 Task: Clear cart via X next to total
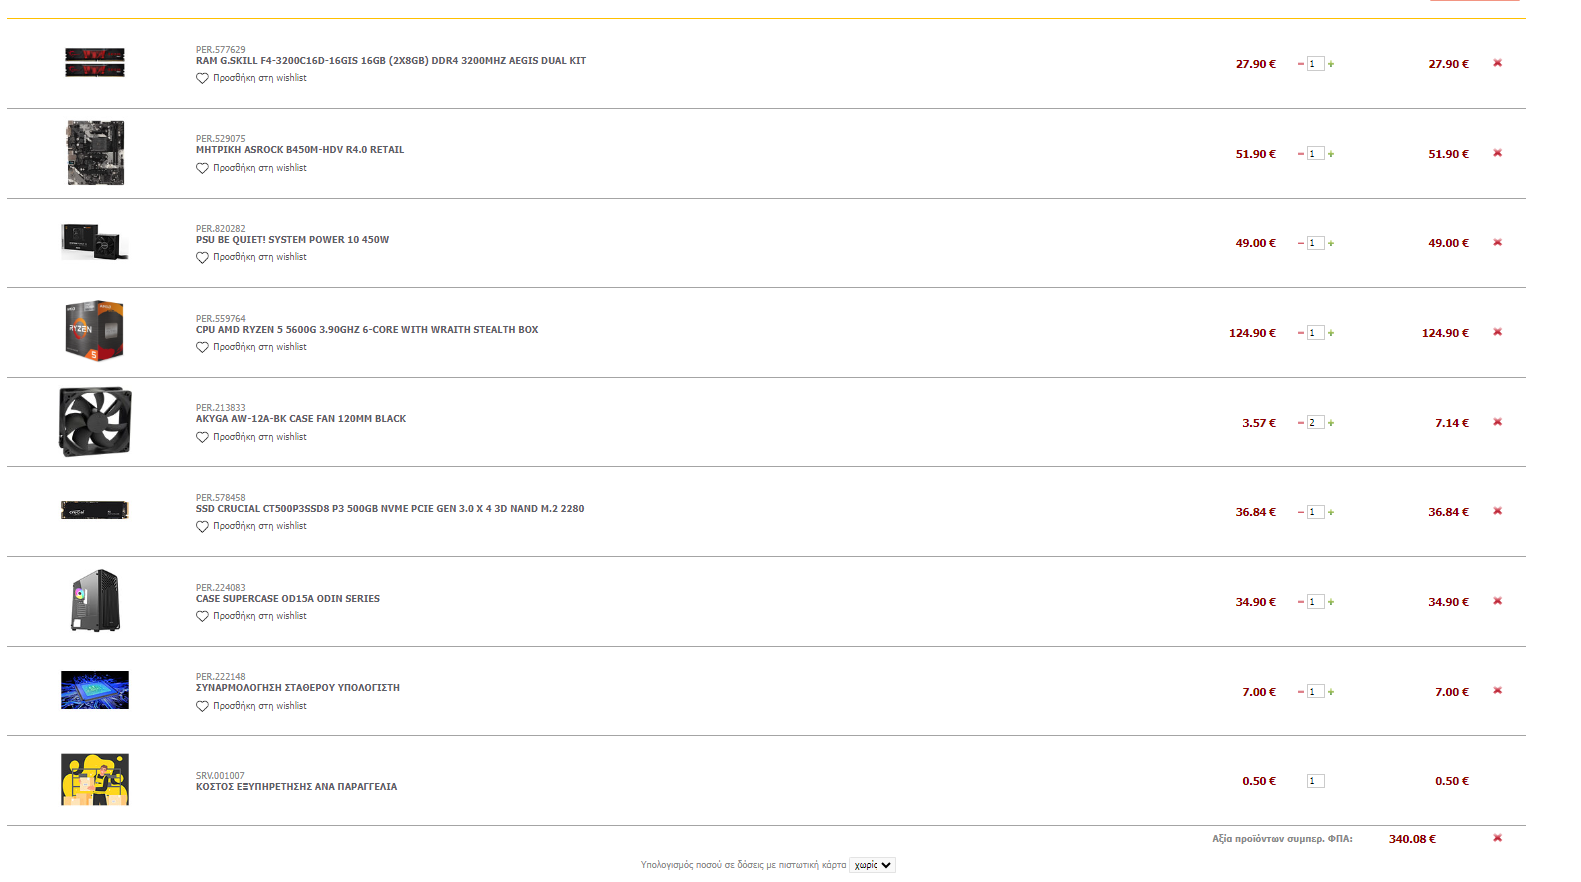(x=1497, y=838)
